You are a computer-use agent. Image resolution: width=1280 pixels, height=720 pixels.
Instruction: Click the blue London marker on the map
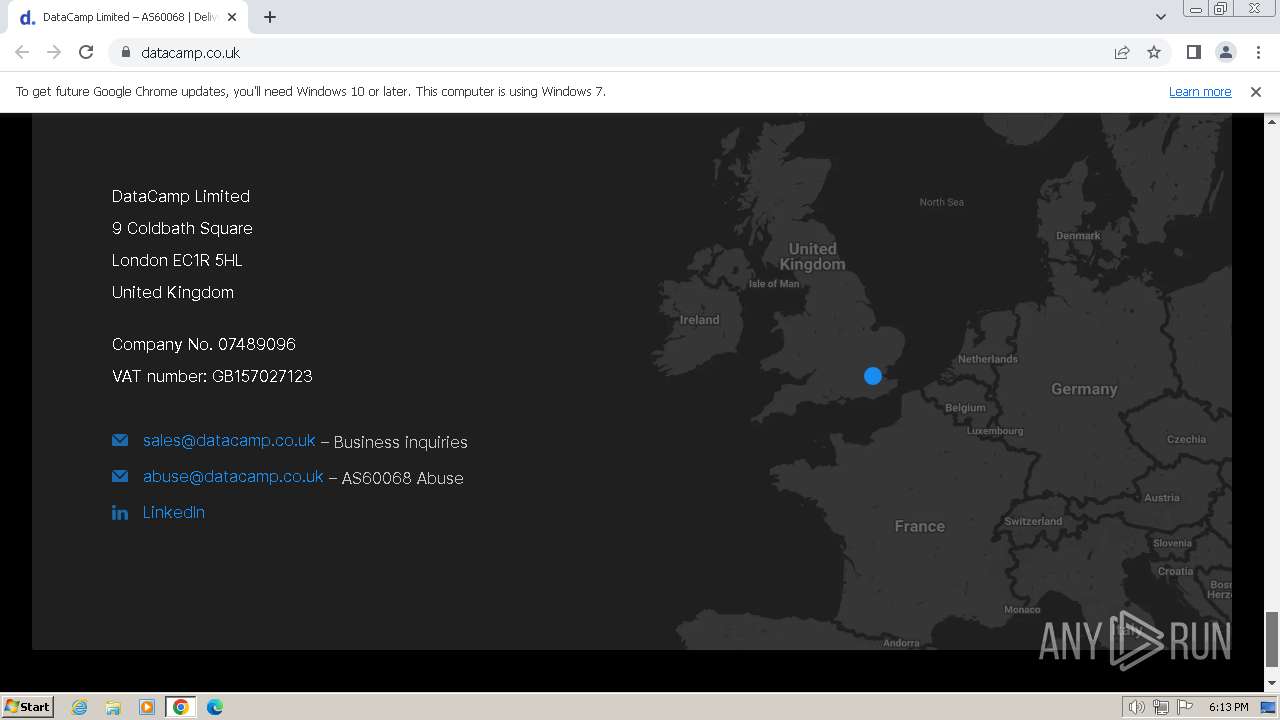coord(873,376)
